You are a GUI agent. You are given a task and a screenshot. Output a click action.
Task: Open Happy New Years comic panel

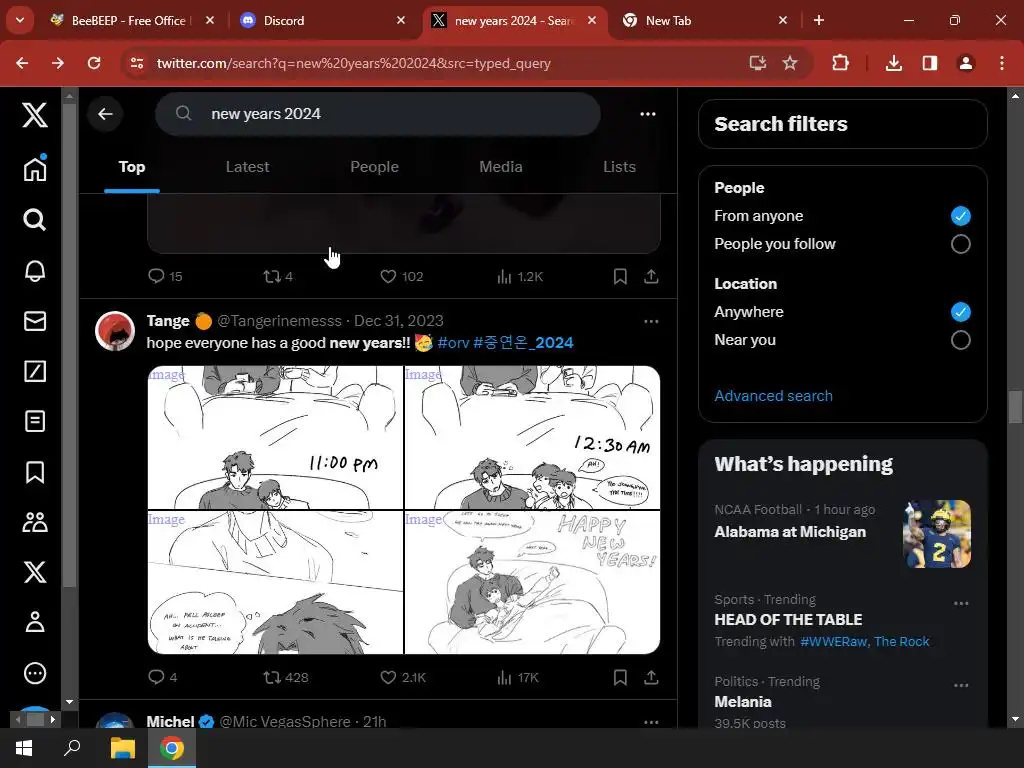tap(532, 582)
